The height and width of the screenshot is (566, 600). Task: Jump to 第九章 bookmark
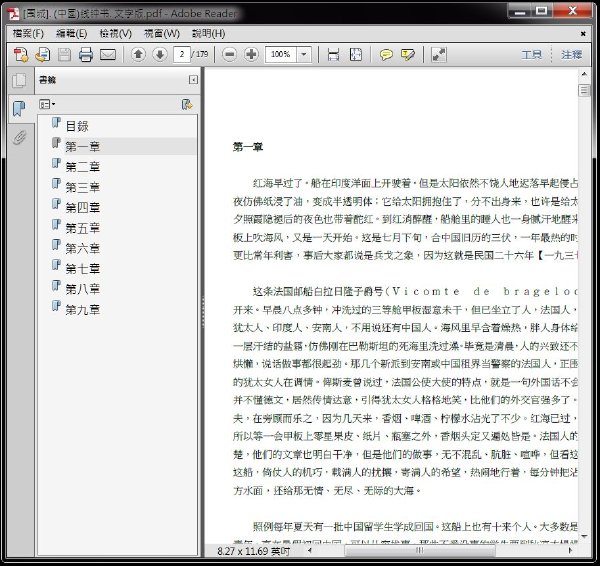(x=83, y=310)
